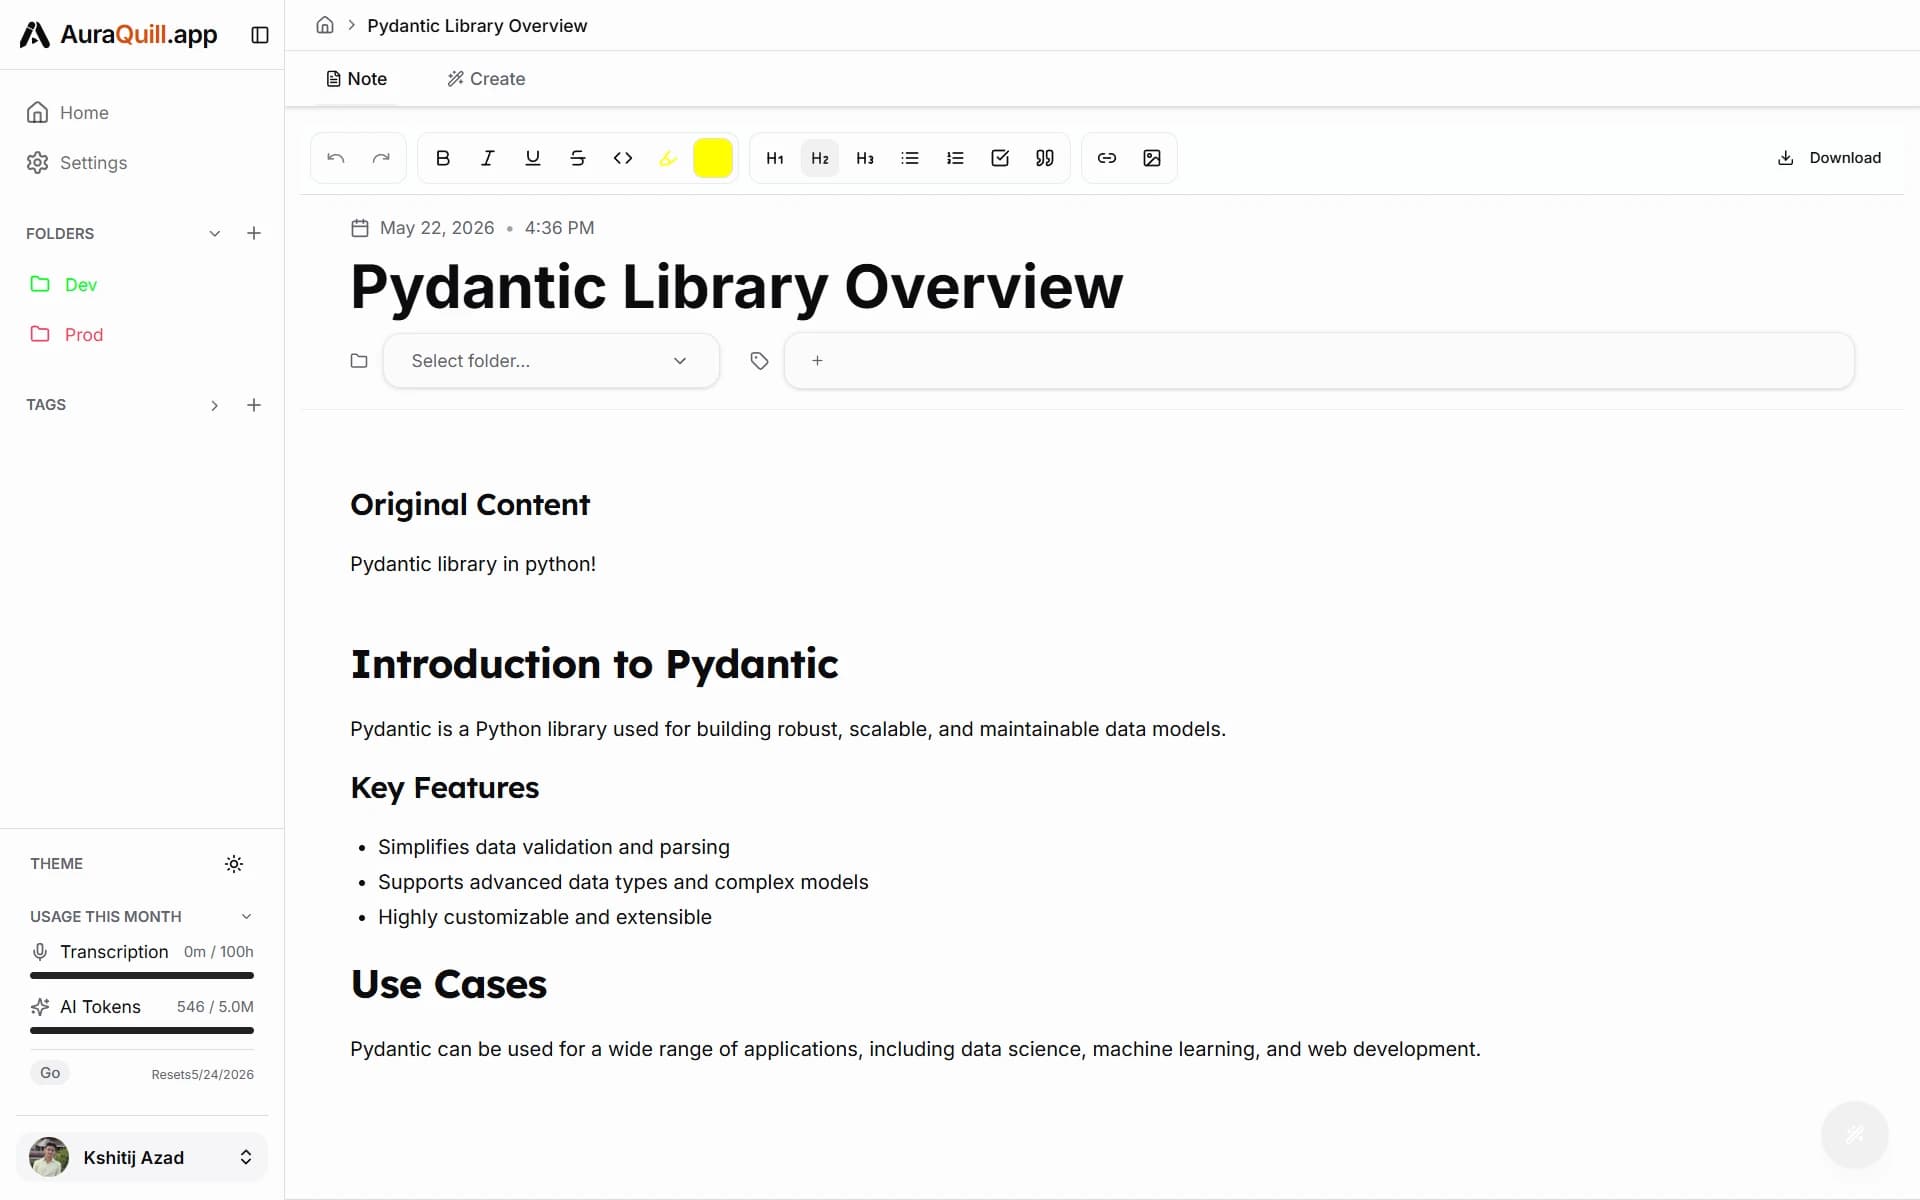Download the note
This screenshot has height=1200, width=1920.
(x=1829, y=158)
